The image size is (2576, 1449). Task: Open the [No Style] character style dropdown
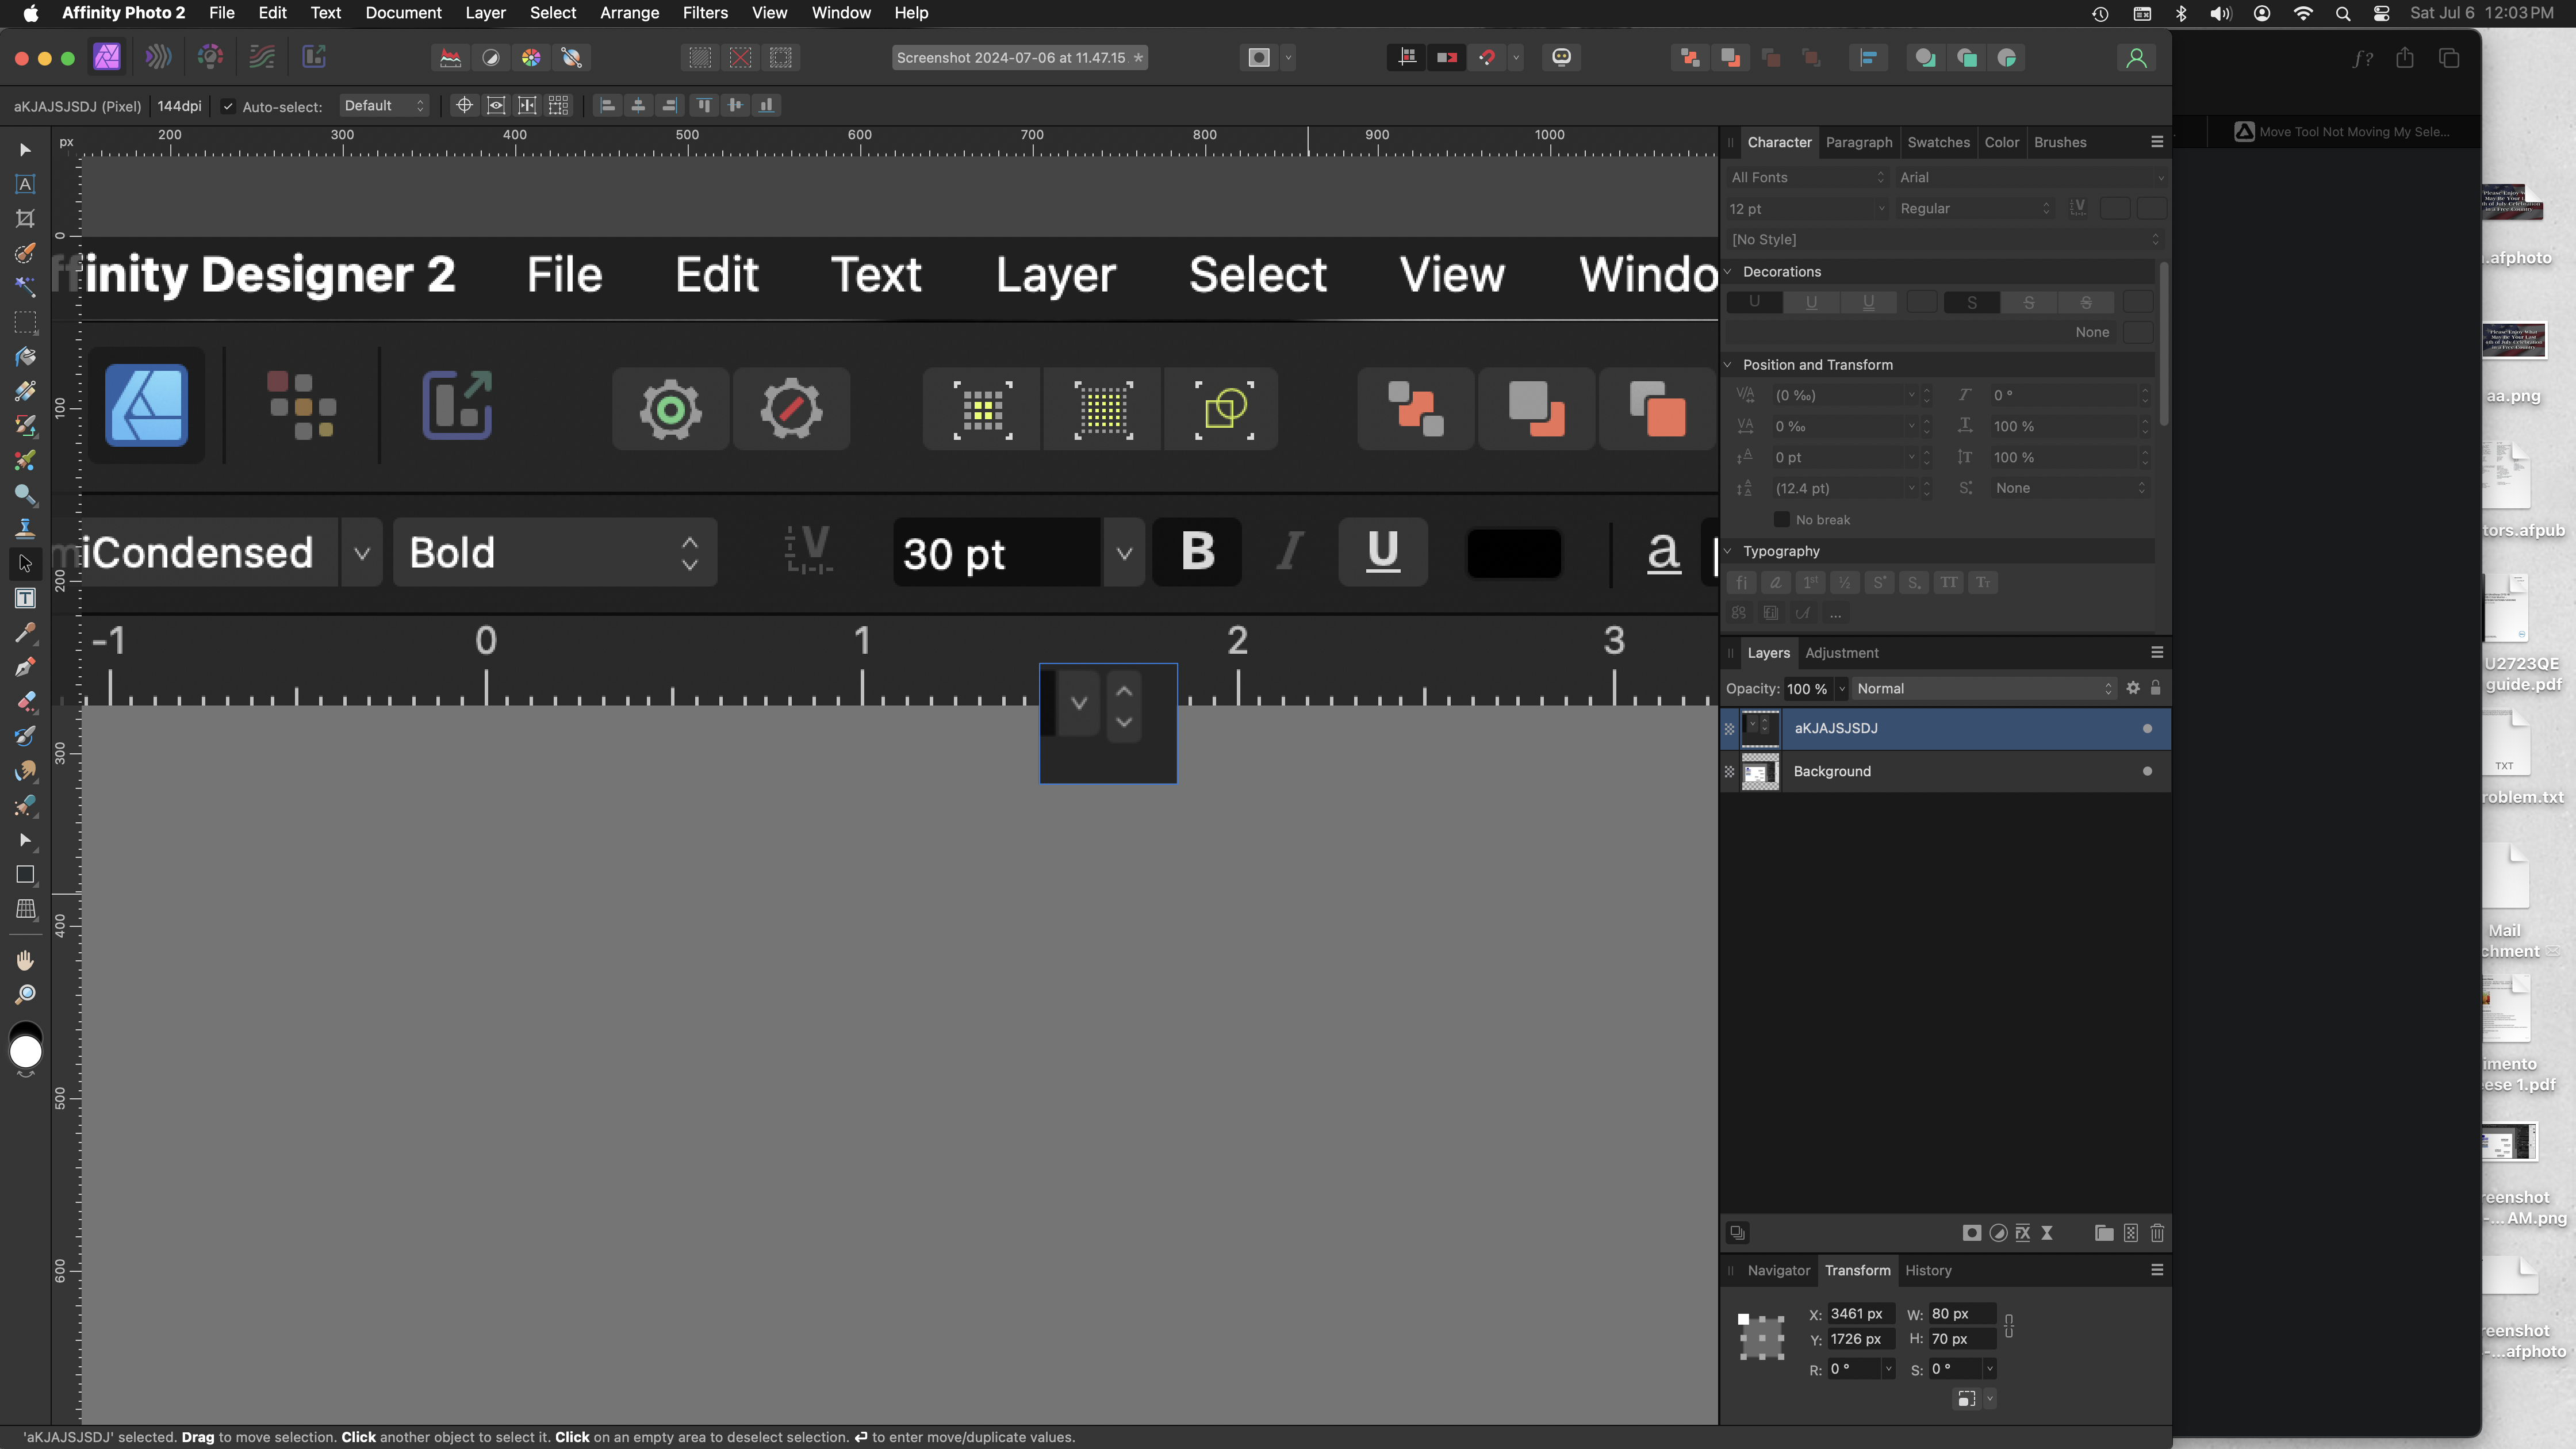click(x=1945, y=239)
